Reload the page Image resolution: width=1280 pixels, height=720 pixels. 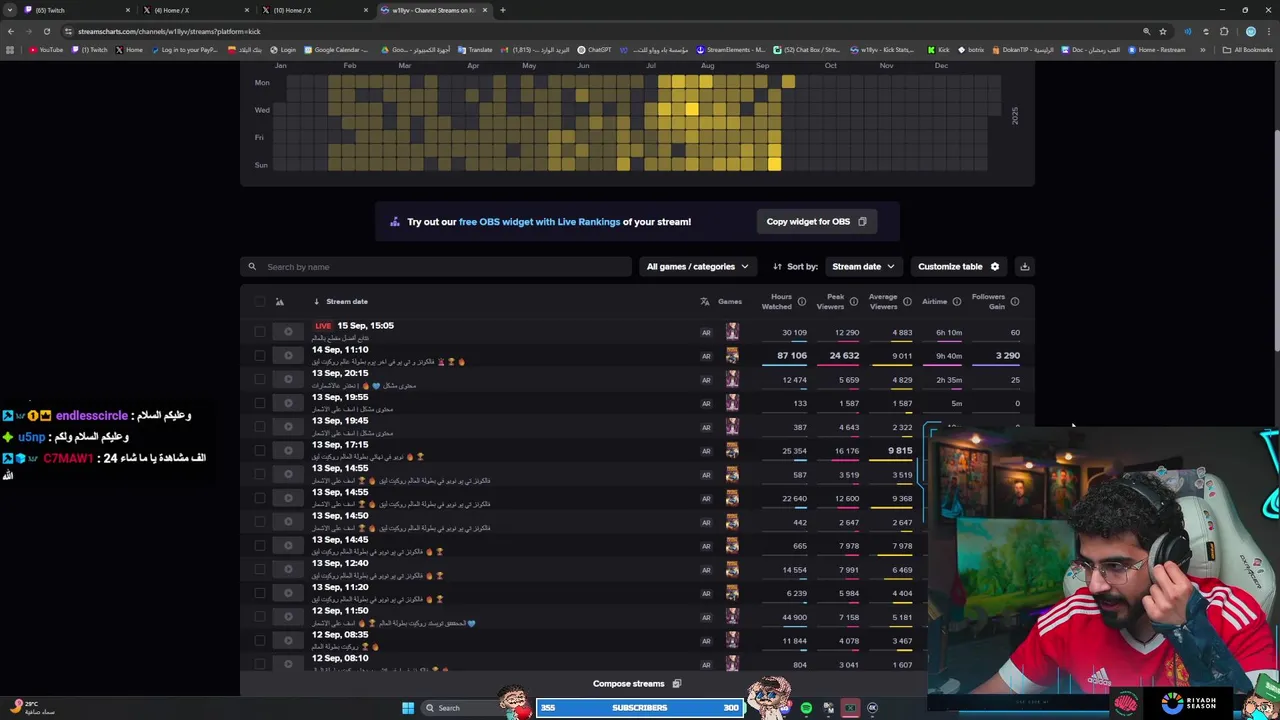pyautogui.click(x=46, y=31)
